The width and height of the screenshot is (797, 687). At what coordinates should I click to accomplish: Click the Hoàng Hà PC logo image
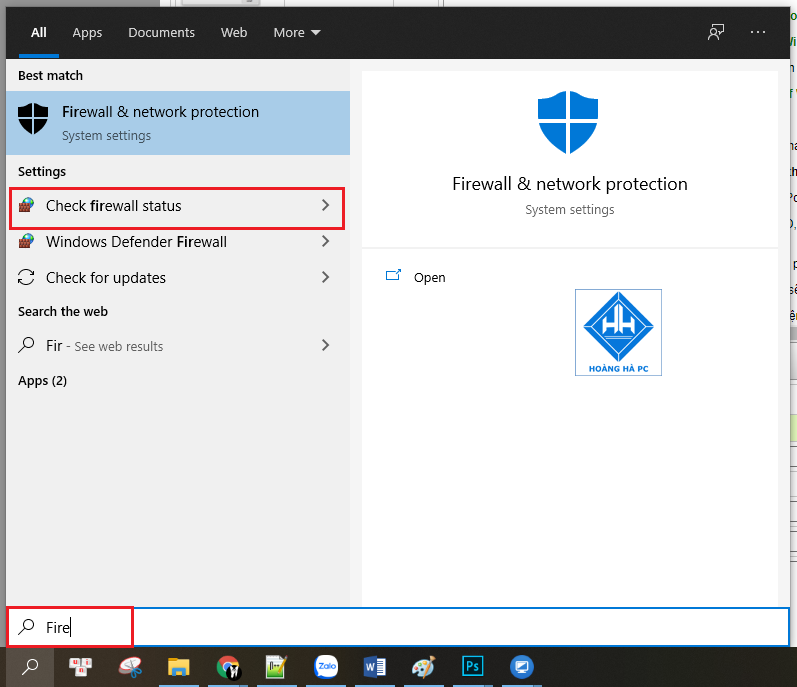coord(618,332)
